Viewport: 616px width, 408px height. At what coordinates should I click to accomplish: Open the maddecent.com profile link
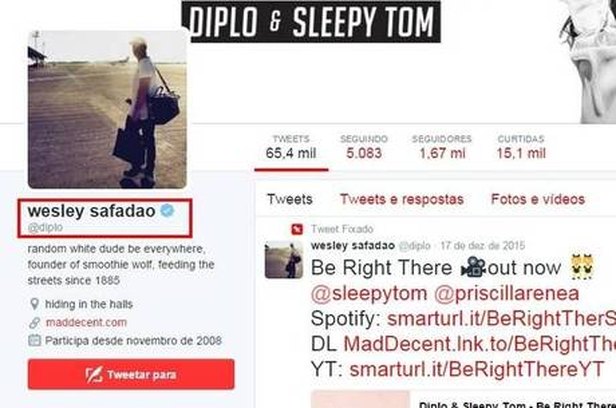[x=86, y=323]
